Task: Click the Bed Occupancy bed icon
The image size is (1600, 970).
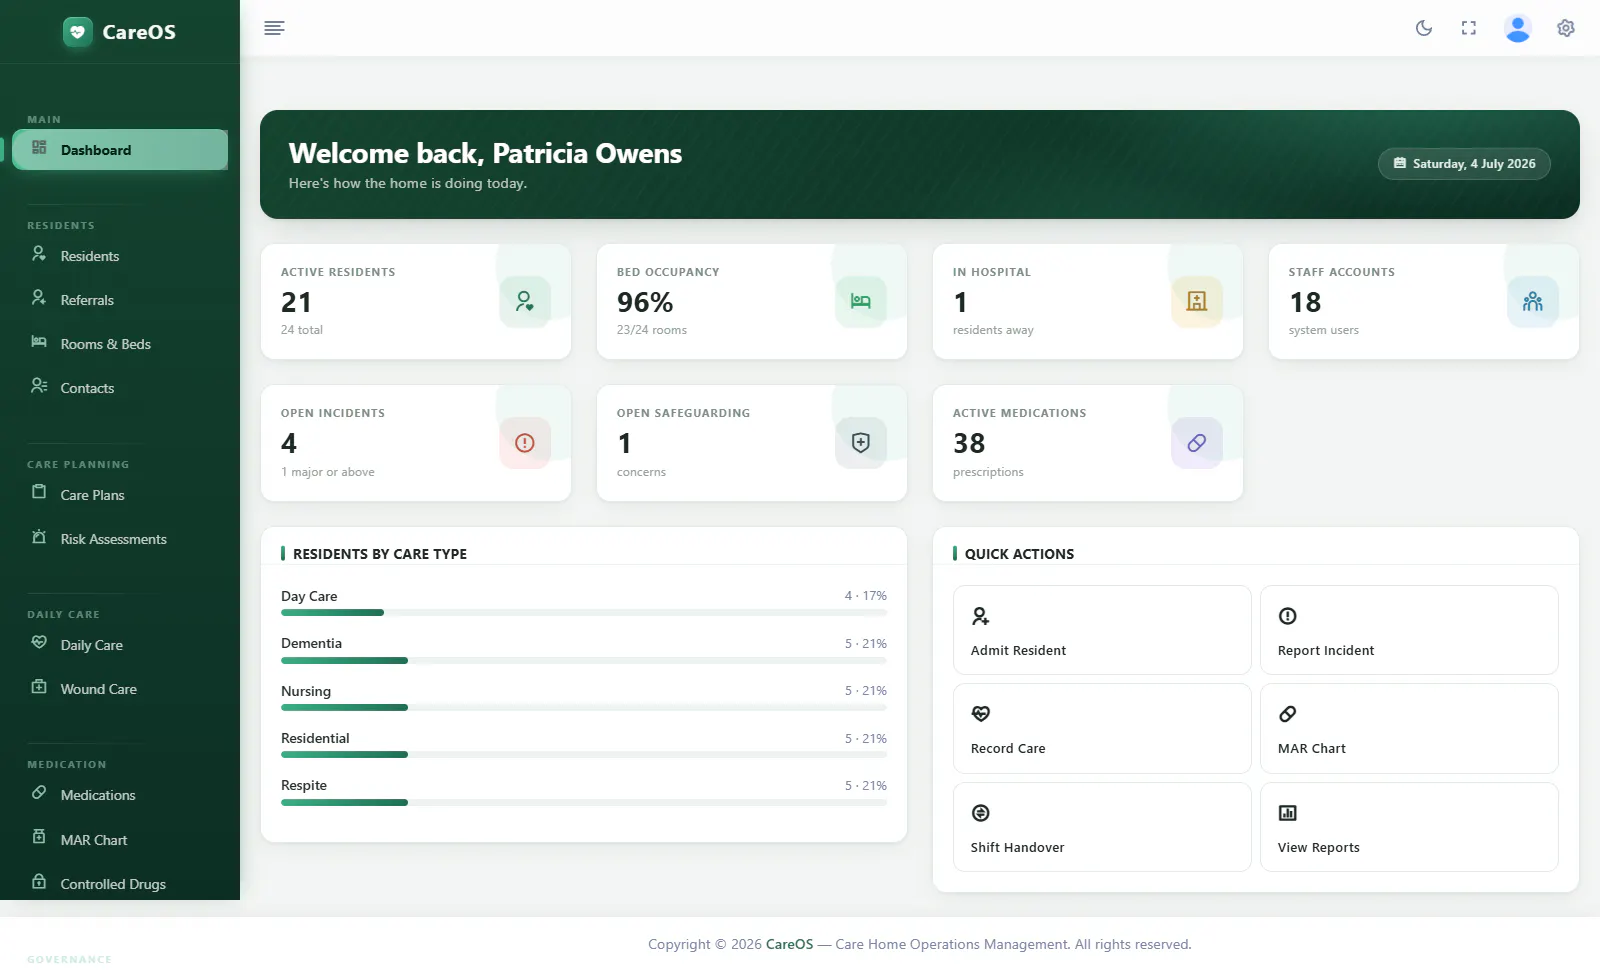Action: (861, 301)
